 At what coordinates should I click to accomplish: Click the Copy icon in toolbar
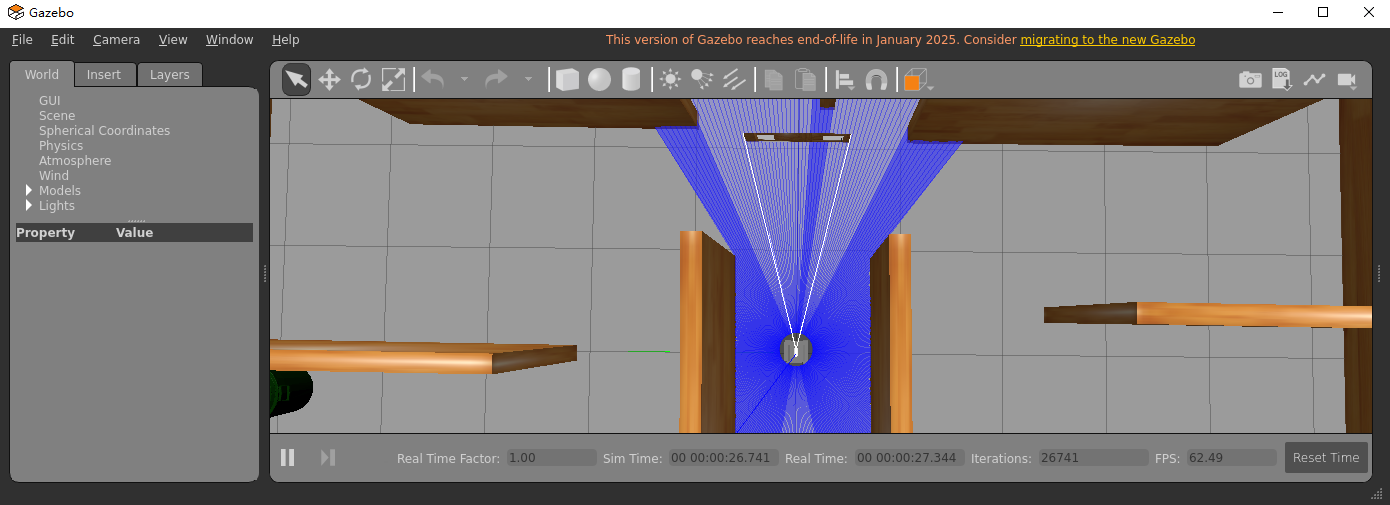pos(773,80)
